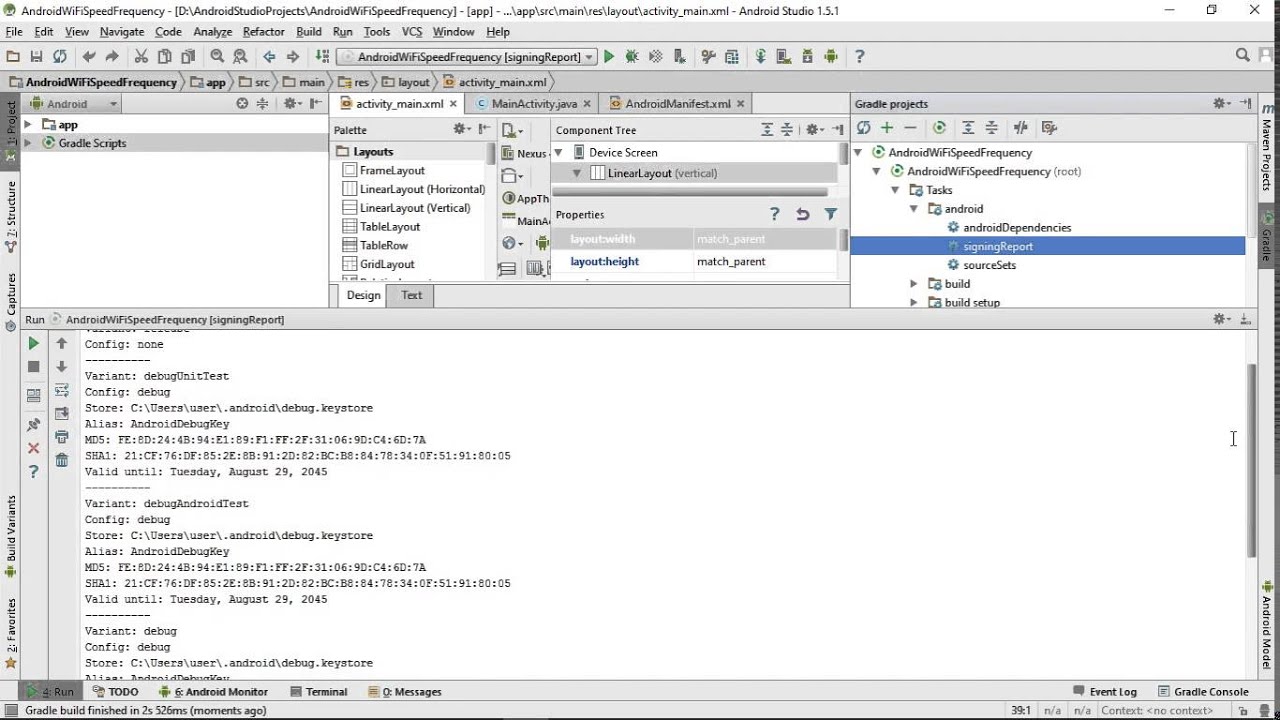This screenshot has height=720, width=1280.
Task: Click Execute Gradle task icon
Action: 939,128
